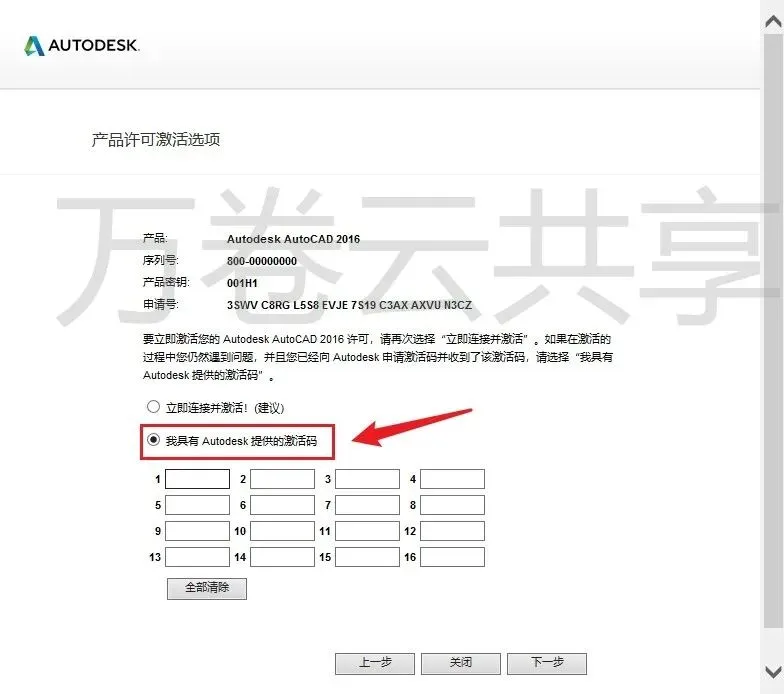This screenshot has height=694, width=784.
Task: Click activation code field 3
Action: coord(368,479)
